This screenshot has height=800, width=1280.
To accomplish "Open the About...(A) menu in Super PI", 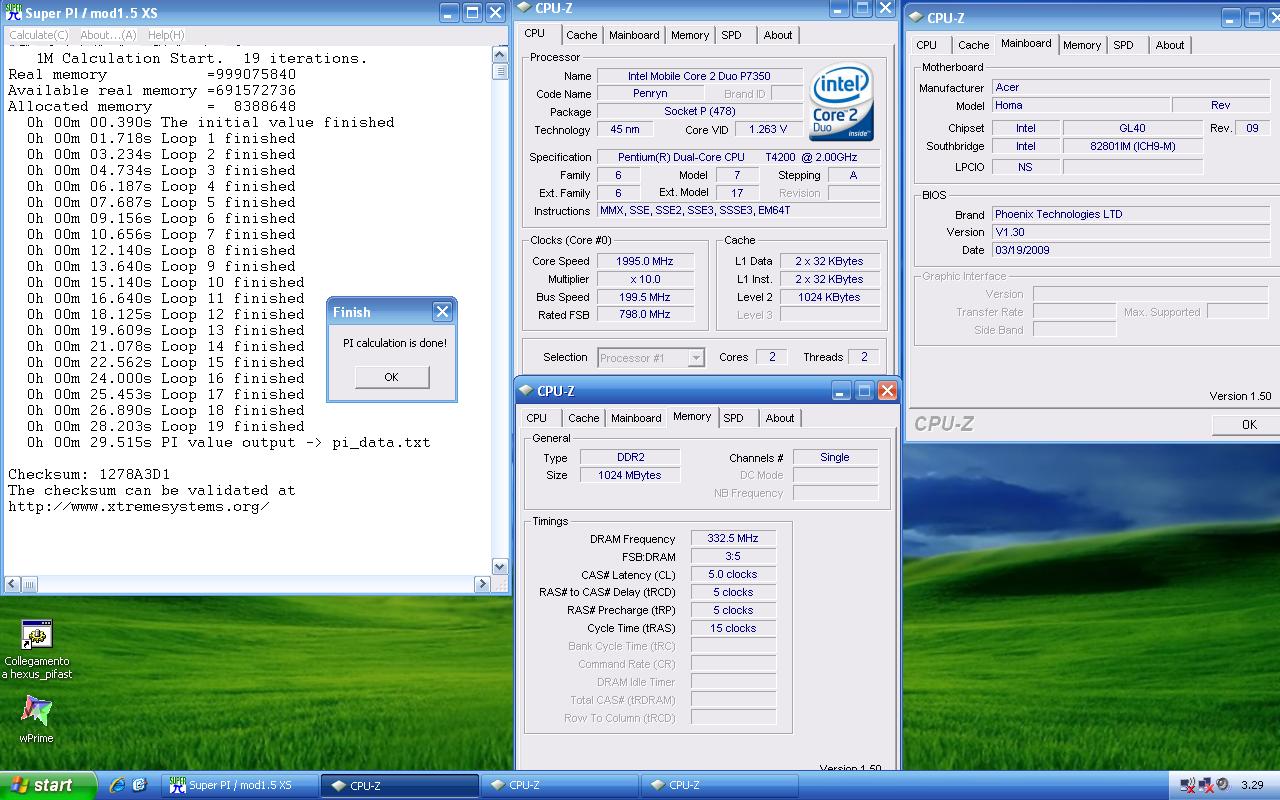I will (108, 35).
